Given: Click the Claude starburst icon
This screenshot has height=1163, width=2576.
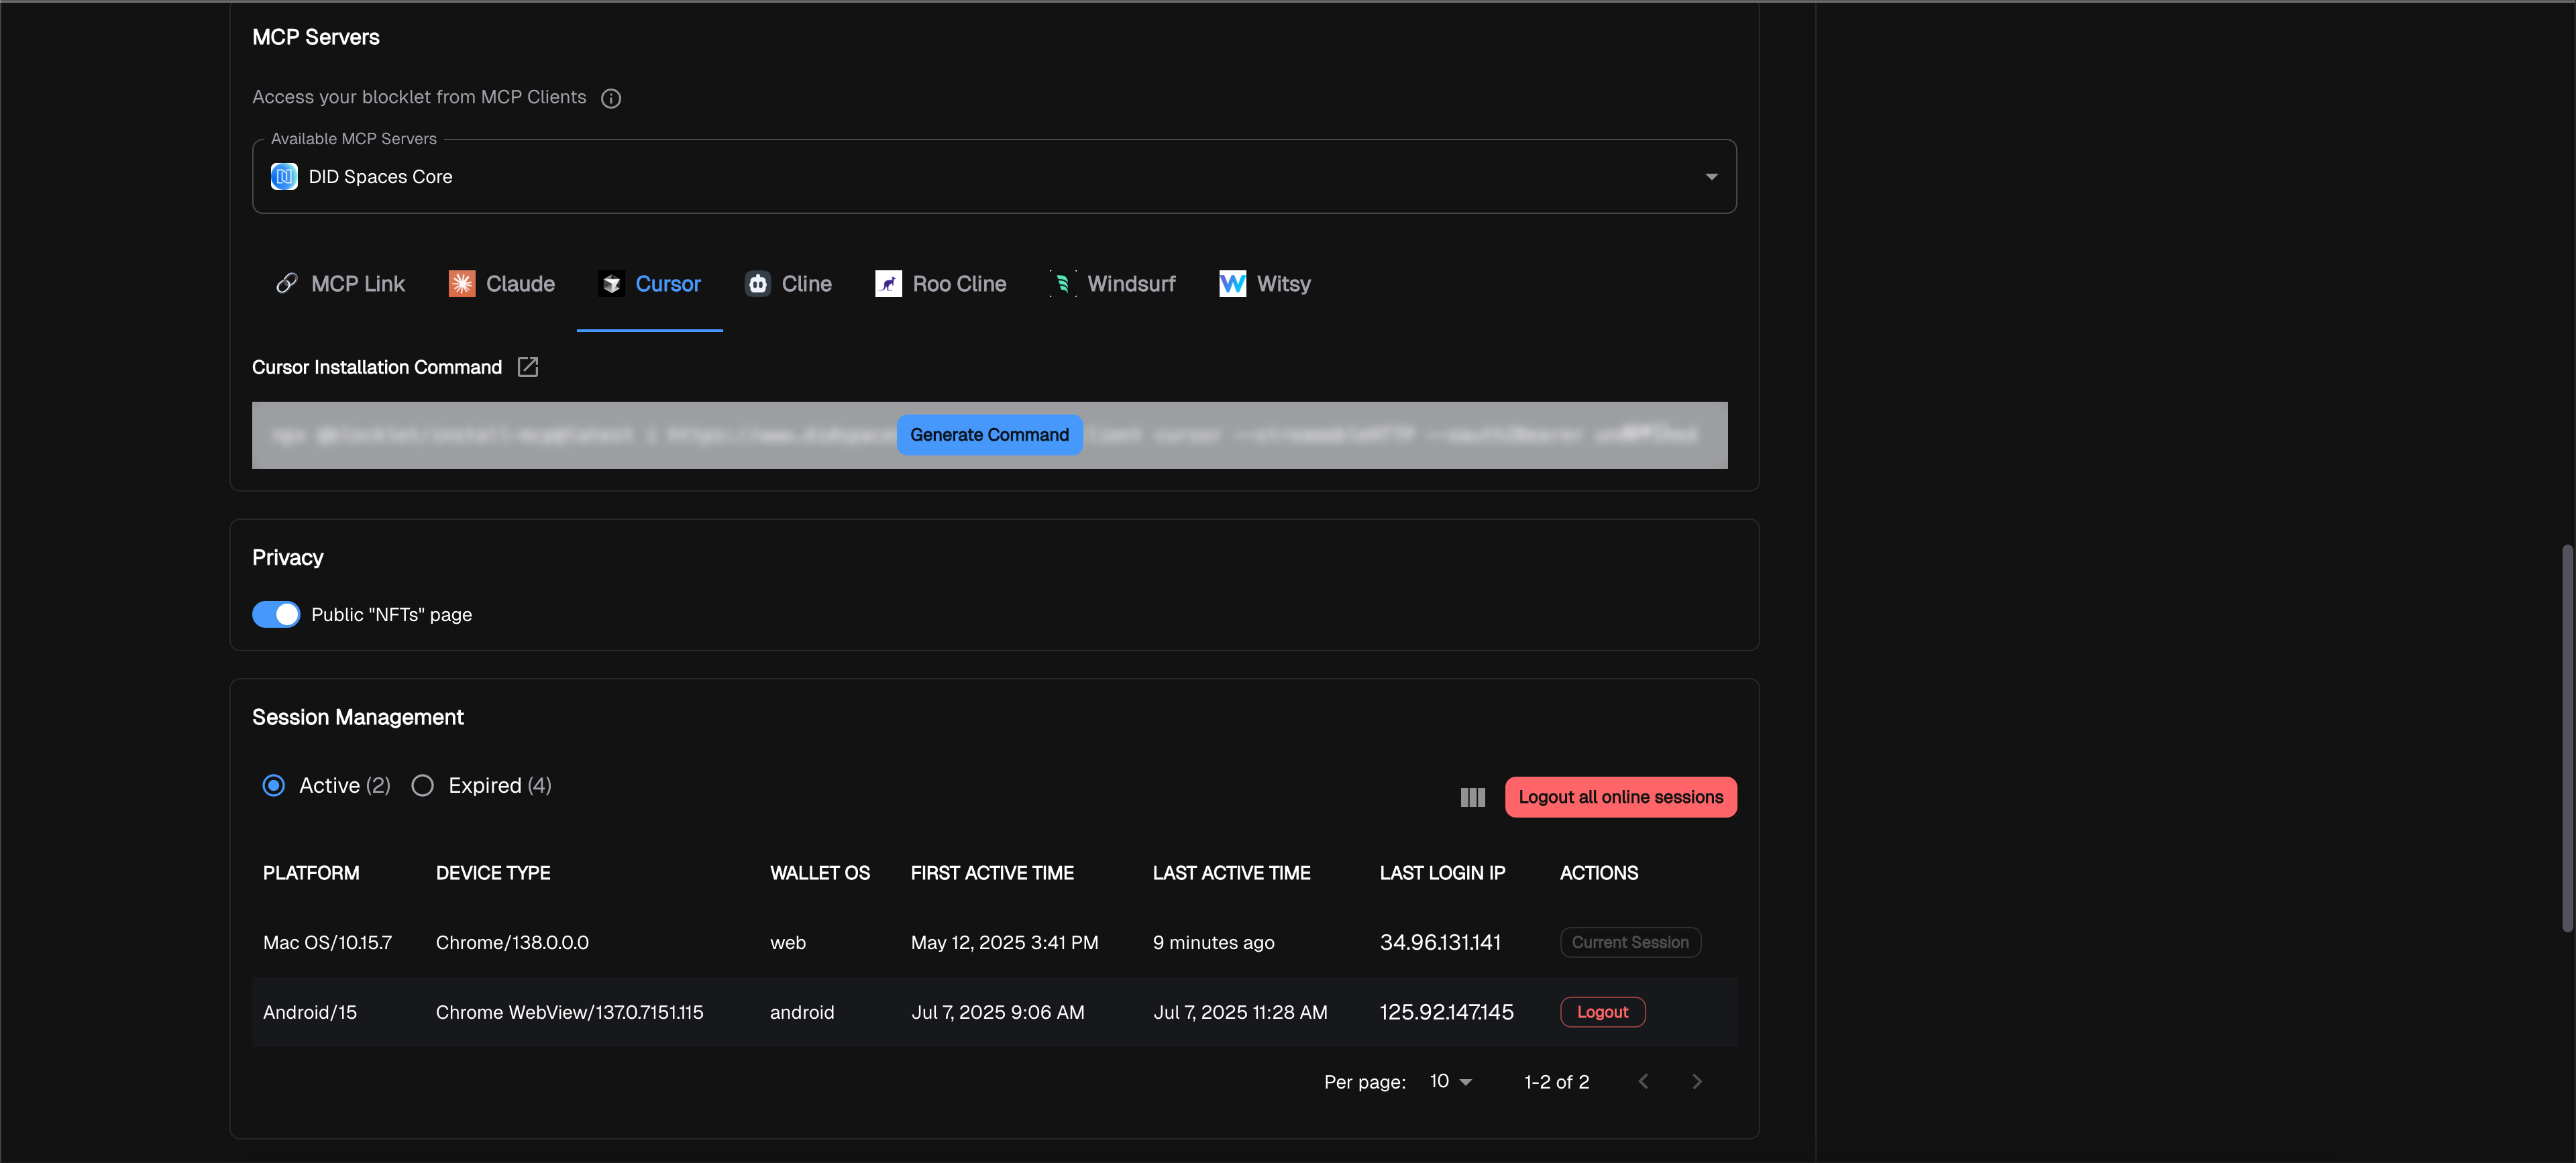Looking at the screenshot, I should [x=461, y=284].
